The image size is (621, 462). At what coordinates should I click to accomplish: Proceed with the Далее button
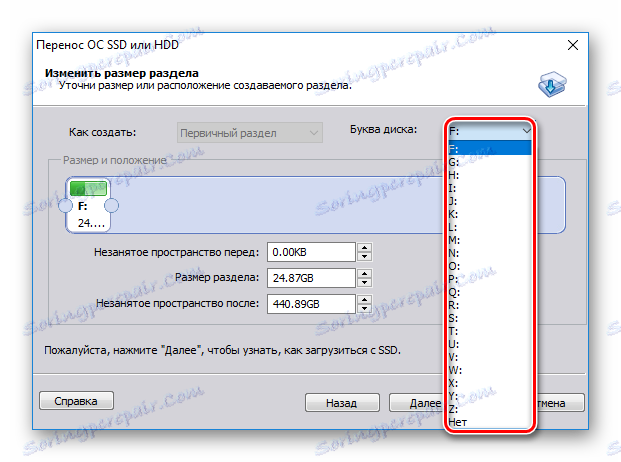tap(417, 403)
